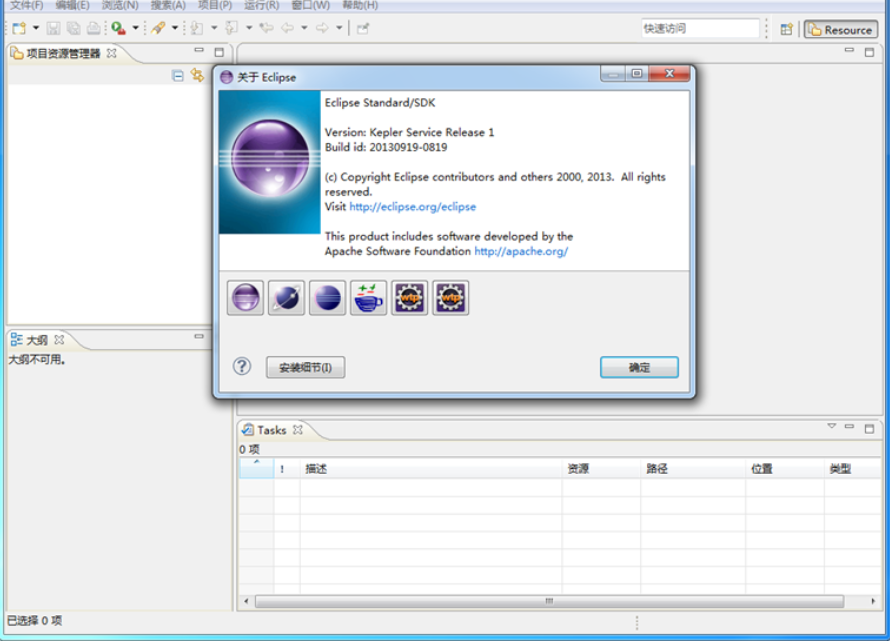Image resolution: width=890 pixels, height=641 pixels.
Task: Open the 项目(P) menu
Action: pos(215,6)
